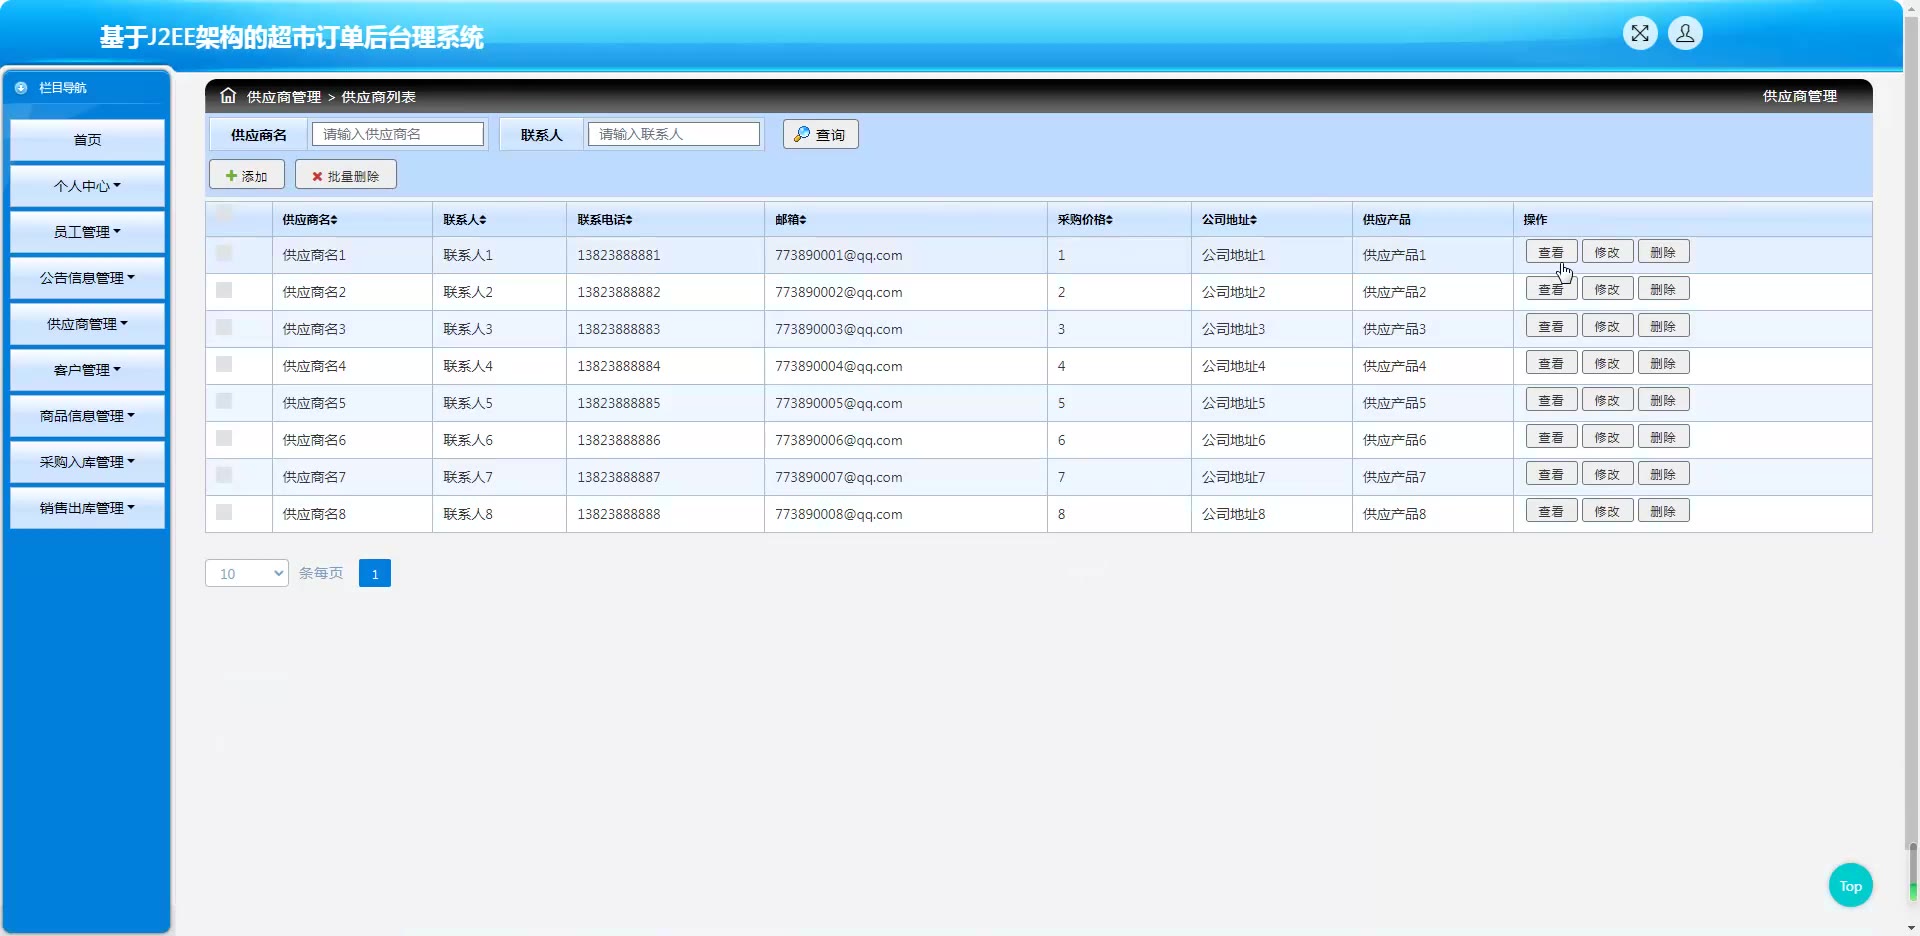1920x936 pixels.
Task: View details of 供应商名2
Action: [1551, 289]
